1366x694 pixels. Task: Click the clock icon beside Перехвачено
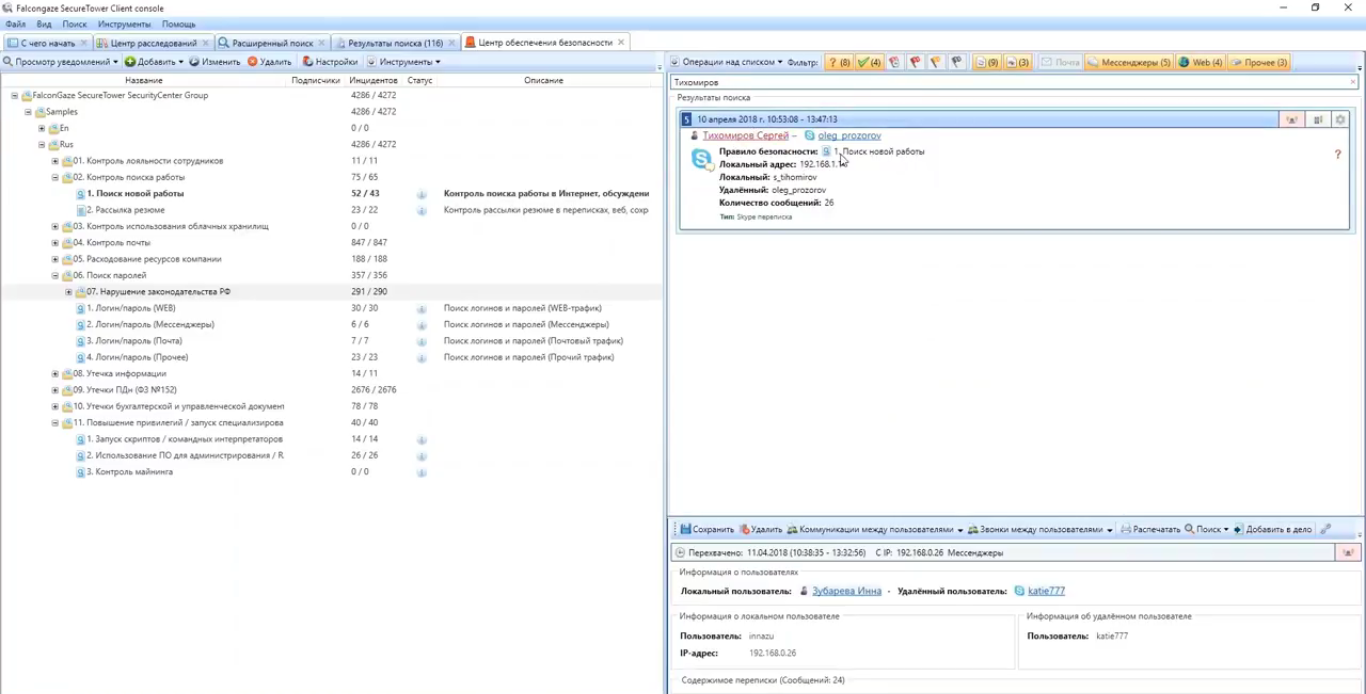pyautogui.click(x=681, y=552)
